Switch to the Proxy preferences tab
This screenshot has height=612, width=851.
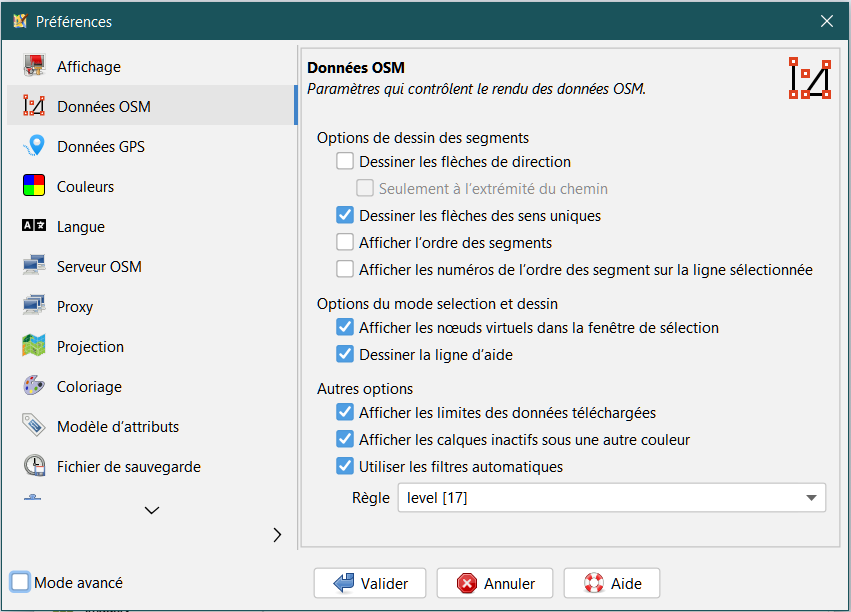(x=75, y=307)
